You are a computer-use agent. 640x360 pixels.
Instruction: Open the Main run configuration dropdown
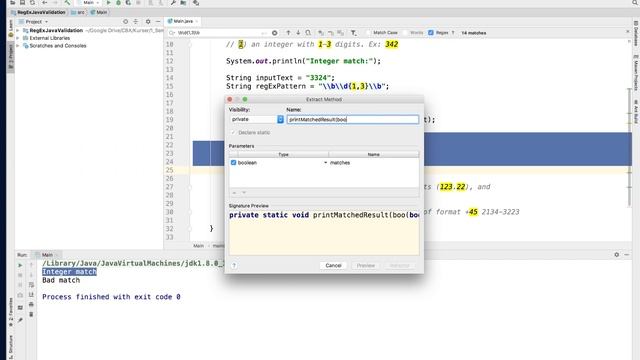[x=89, y=2]
